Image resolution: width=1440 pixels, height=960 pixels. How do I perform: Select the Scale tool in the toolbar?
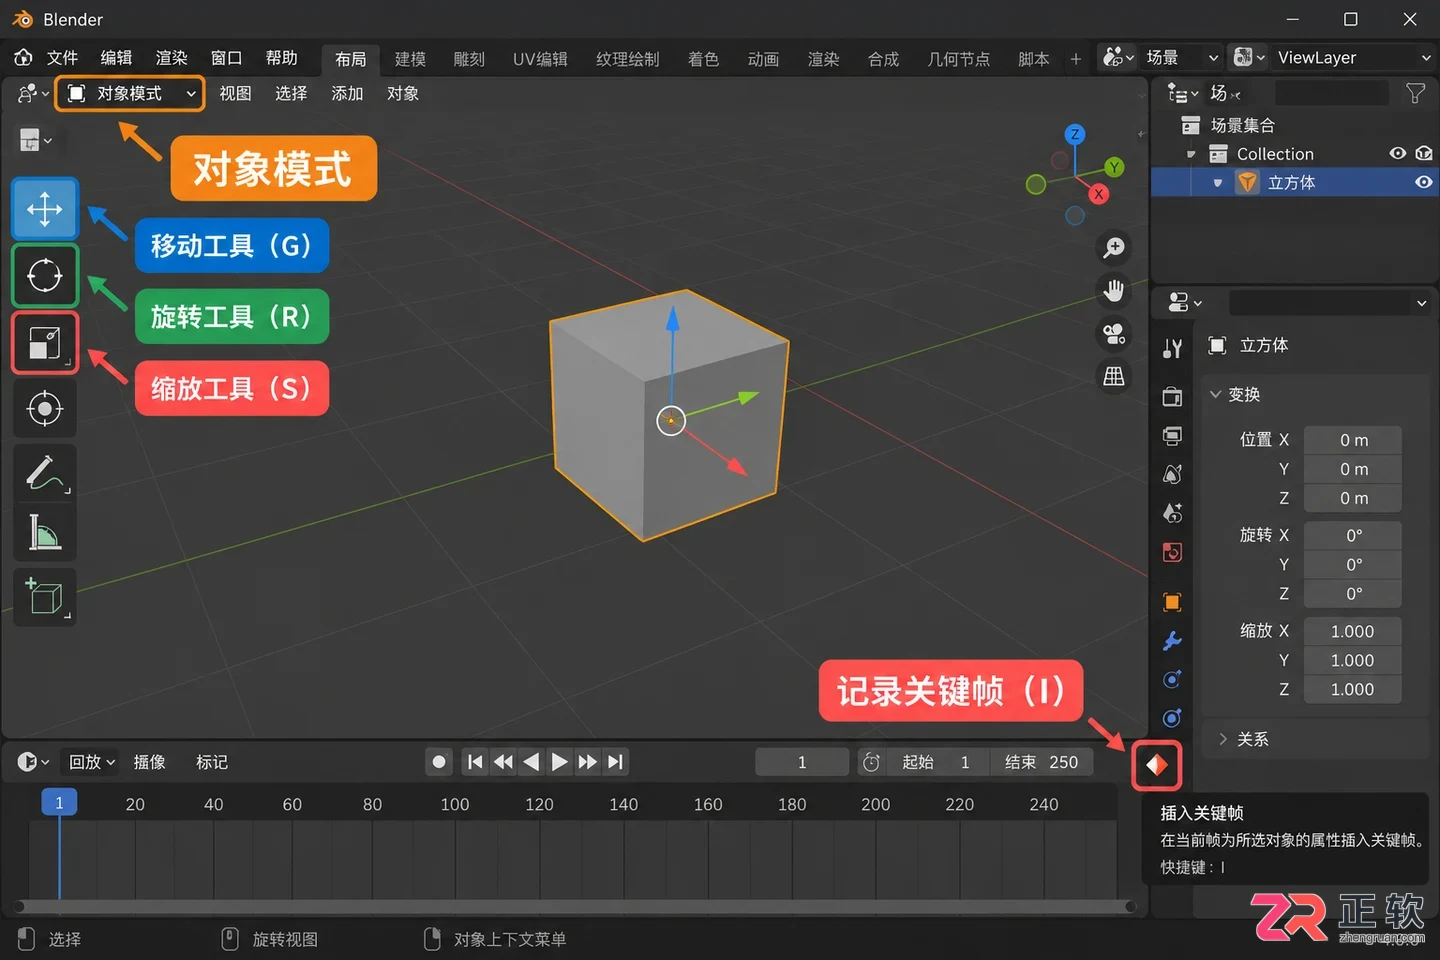point(45,343)
